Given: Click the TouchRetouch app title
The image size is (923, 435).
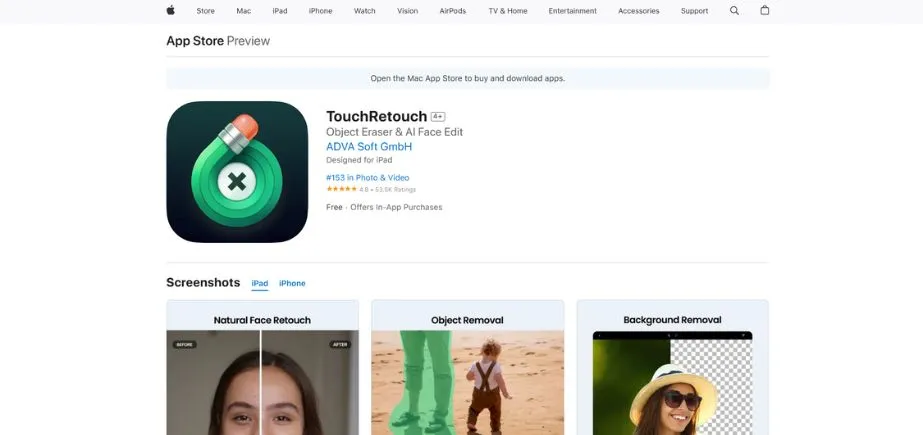Looking at the screenshot, I should click(x=377, y=116).
